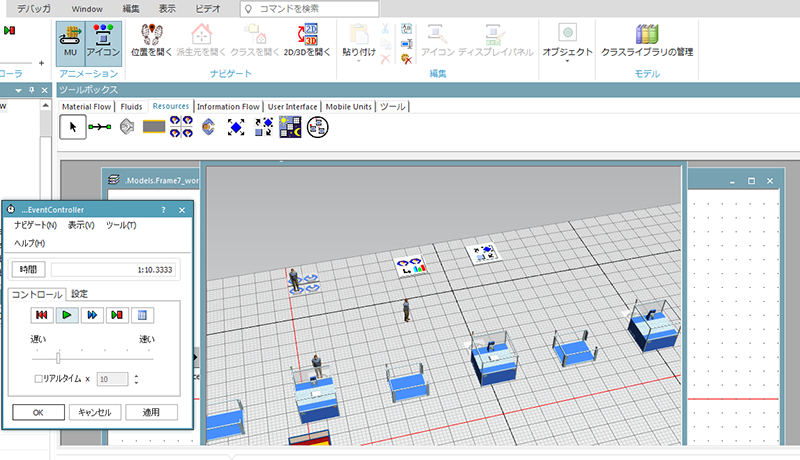Toggle MU animation button in ribbon

tap(70, 43)
